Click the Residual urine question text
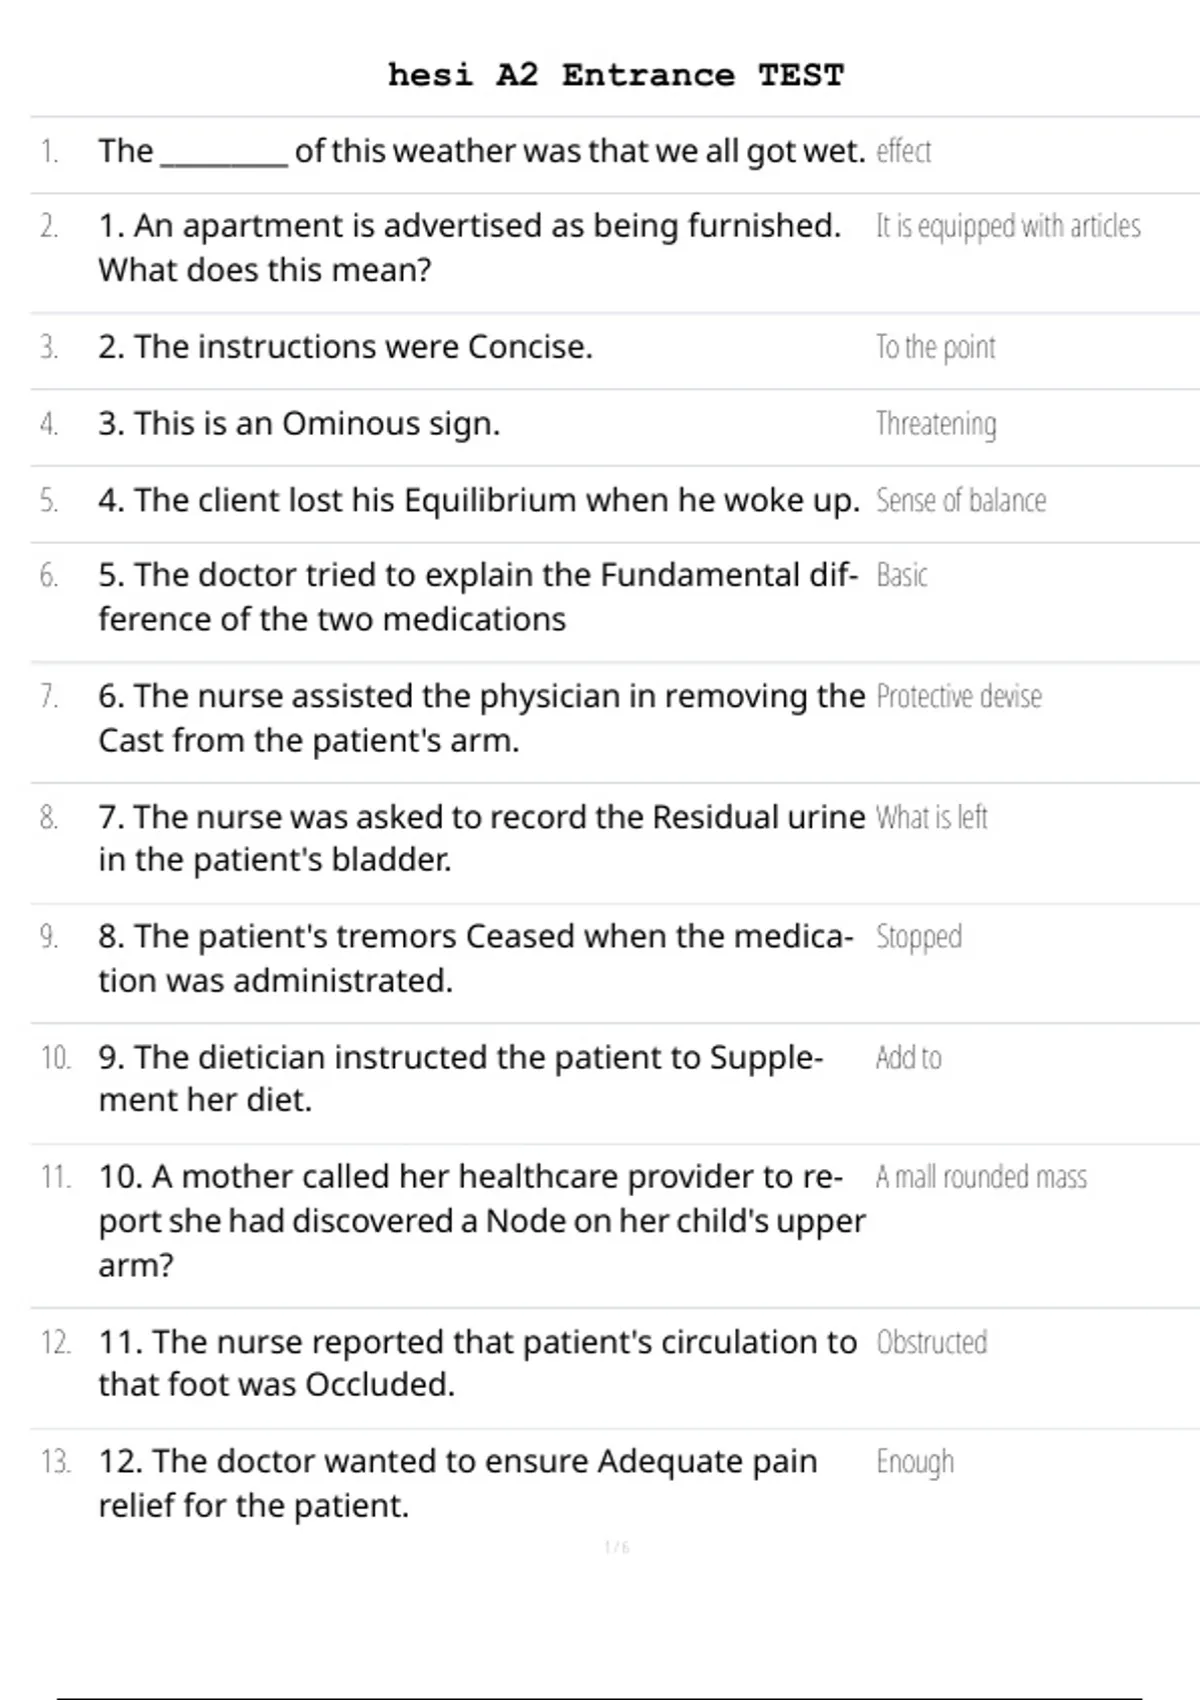The image size is (1200, 1700). 481,838
